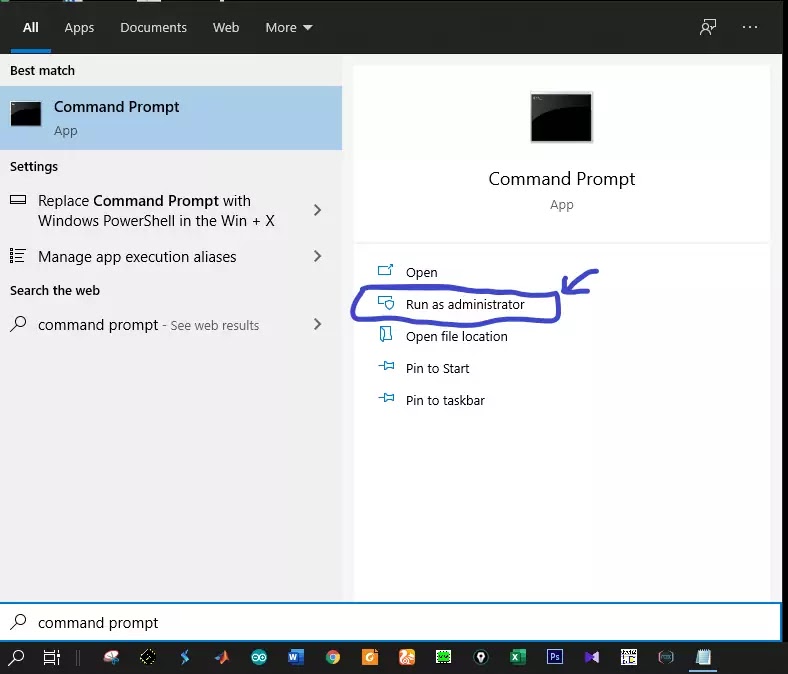Screen dimensions: 788x674
Task: Click the location pin app taskbar icon
Action: 480,657
